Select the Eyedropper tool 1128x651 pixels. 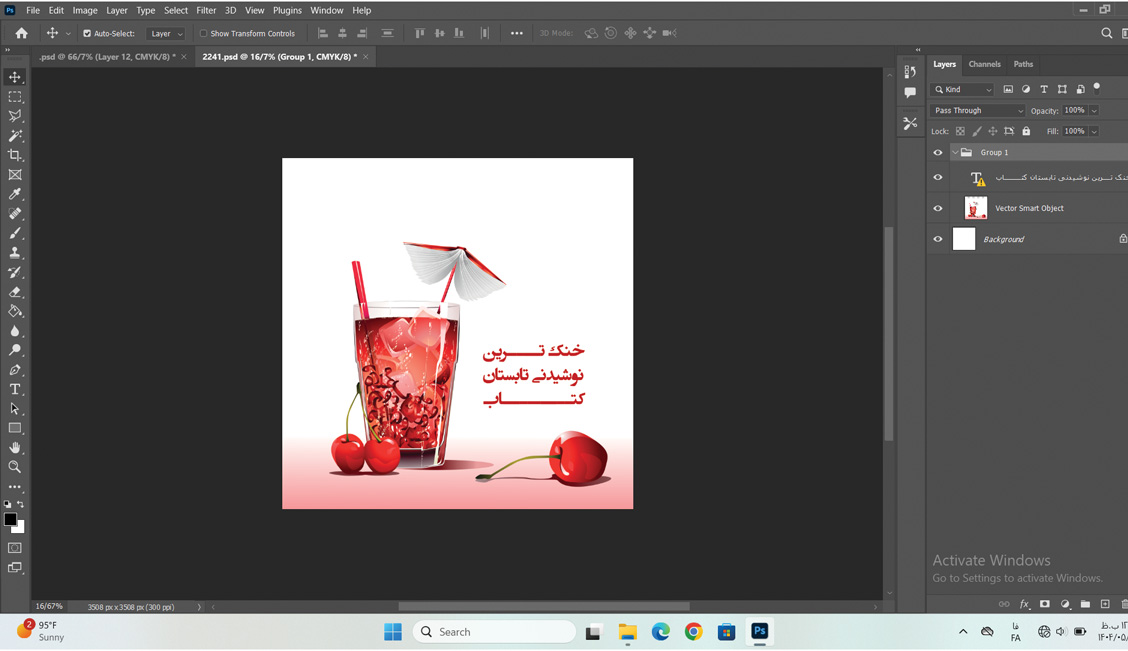pos(14,194)
